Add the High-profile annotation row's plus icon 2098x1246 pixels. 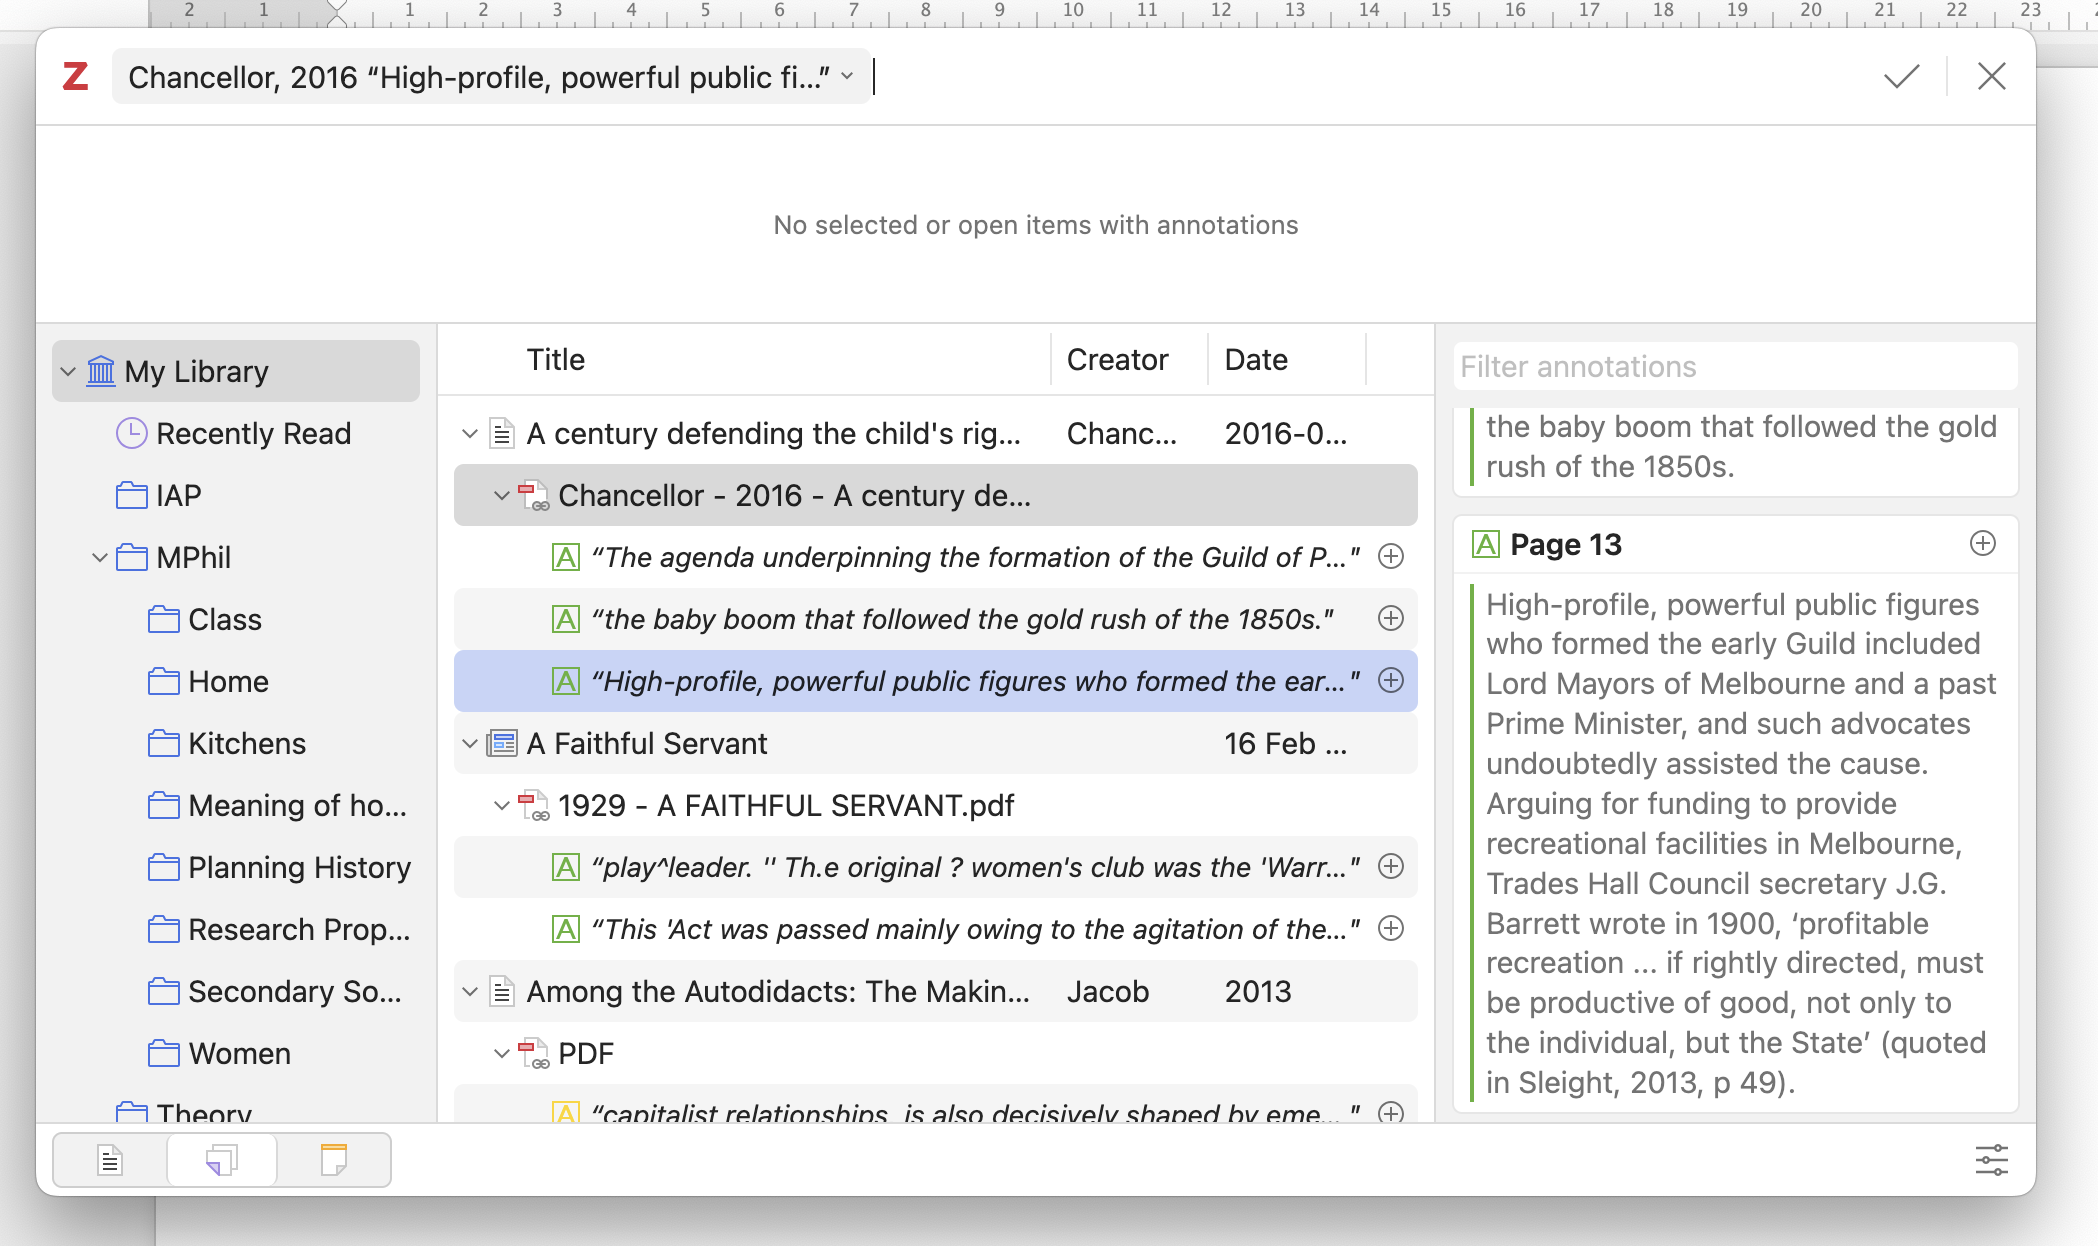pyautogui.click(x=1391, y=680)
